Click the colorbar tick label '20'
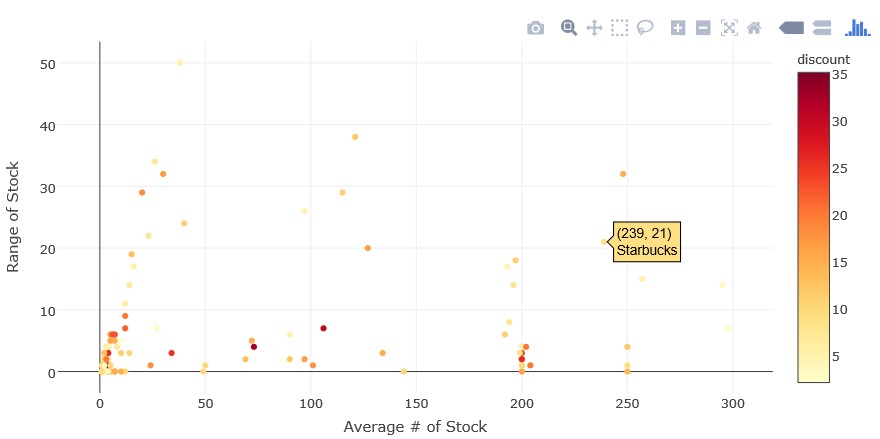 pyautogui.click(x=839, y=216)
